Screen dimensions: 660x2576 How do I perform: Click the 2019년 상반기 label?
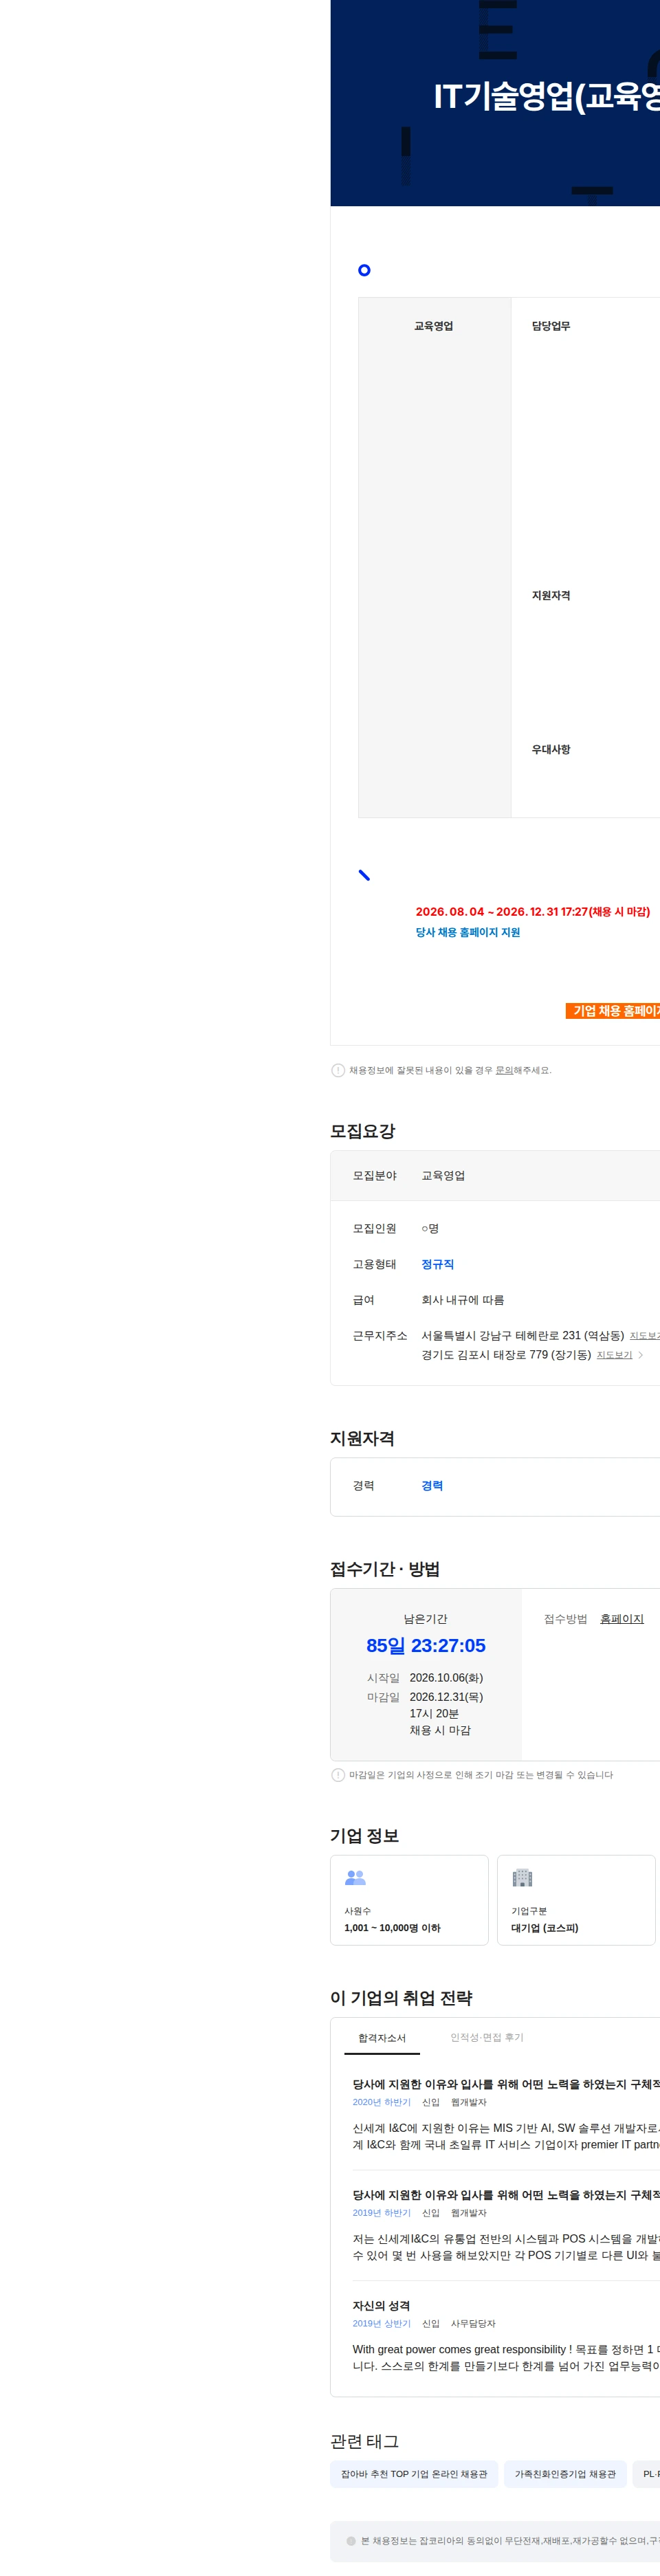[x=381, y=2323]
